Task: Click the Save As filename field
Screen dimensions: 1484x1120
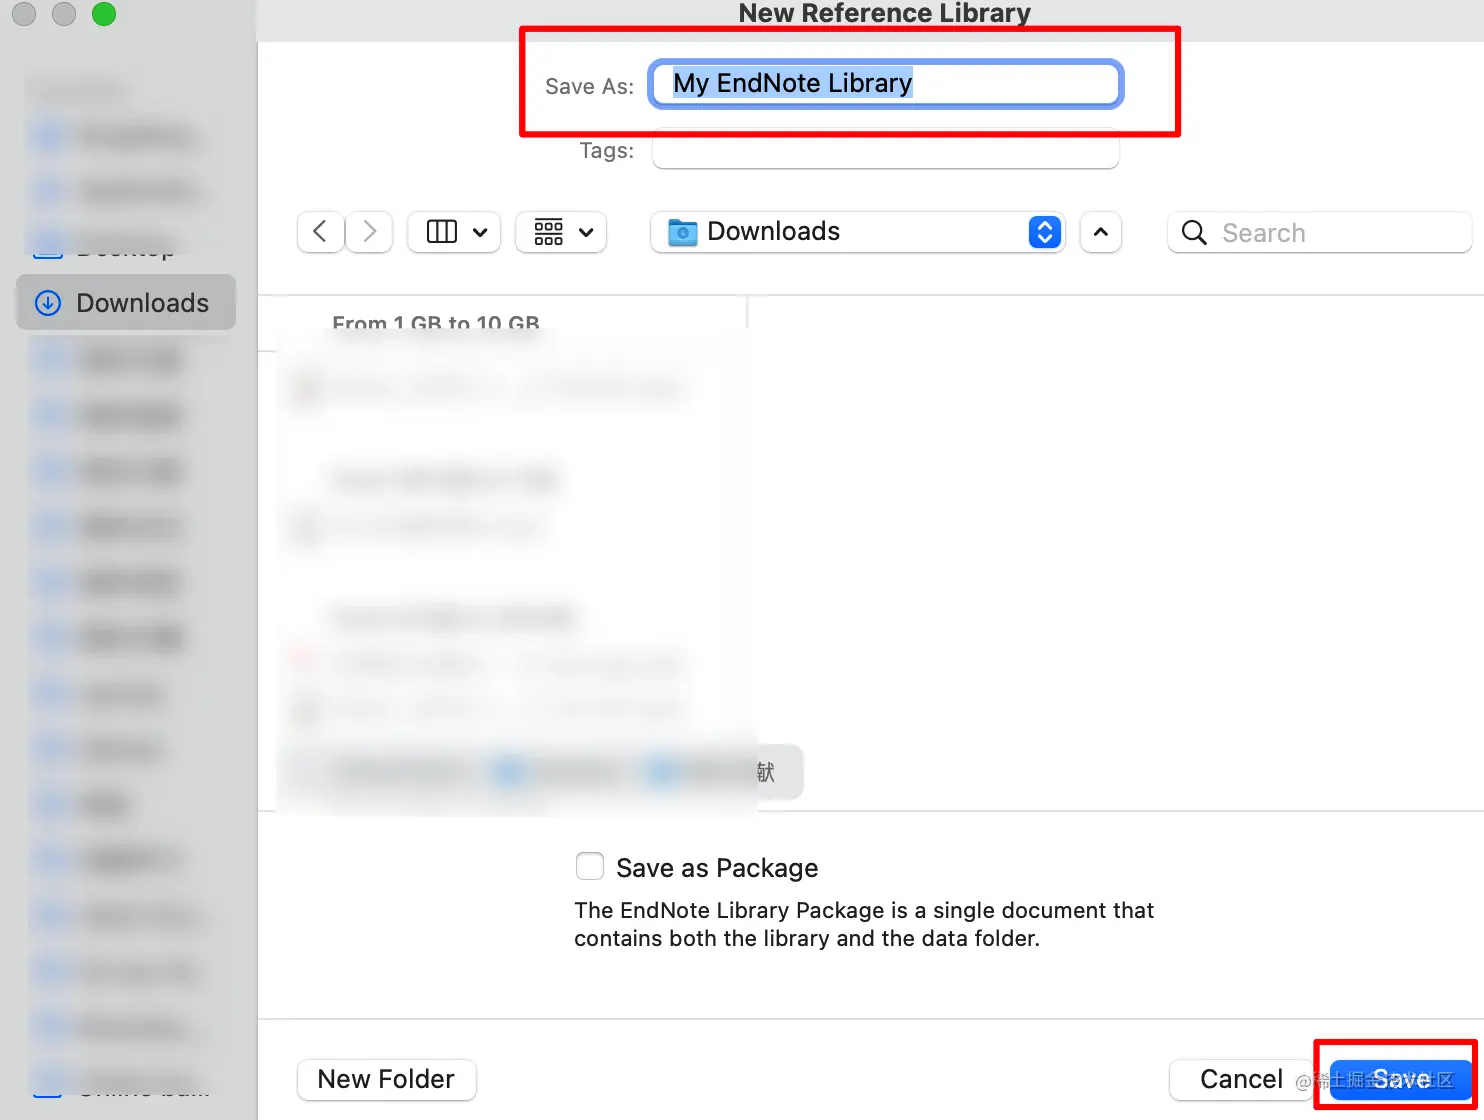Action: click(x=886, y=83)
